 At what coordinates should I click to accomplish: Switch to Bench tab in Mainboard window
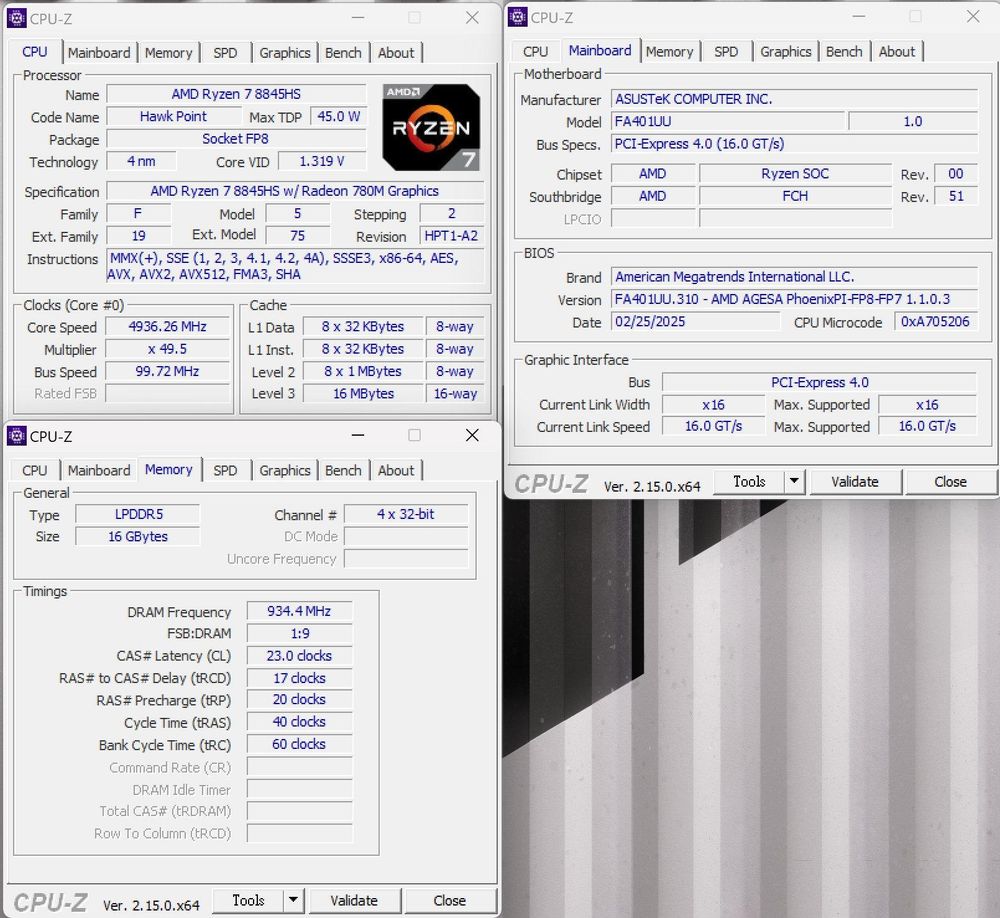[x=844, y=52]
